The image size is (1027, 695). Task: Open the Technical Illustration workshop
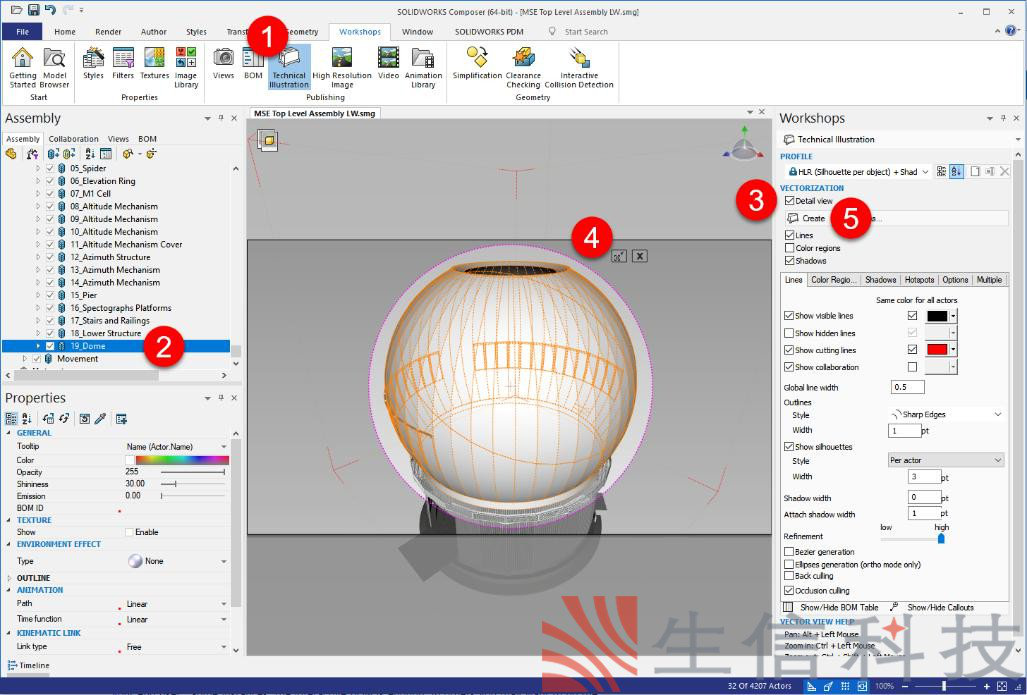click(x=289, y=65)
